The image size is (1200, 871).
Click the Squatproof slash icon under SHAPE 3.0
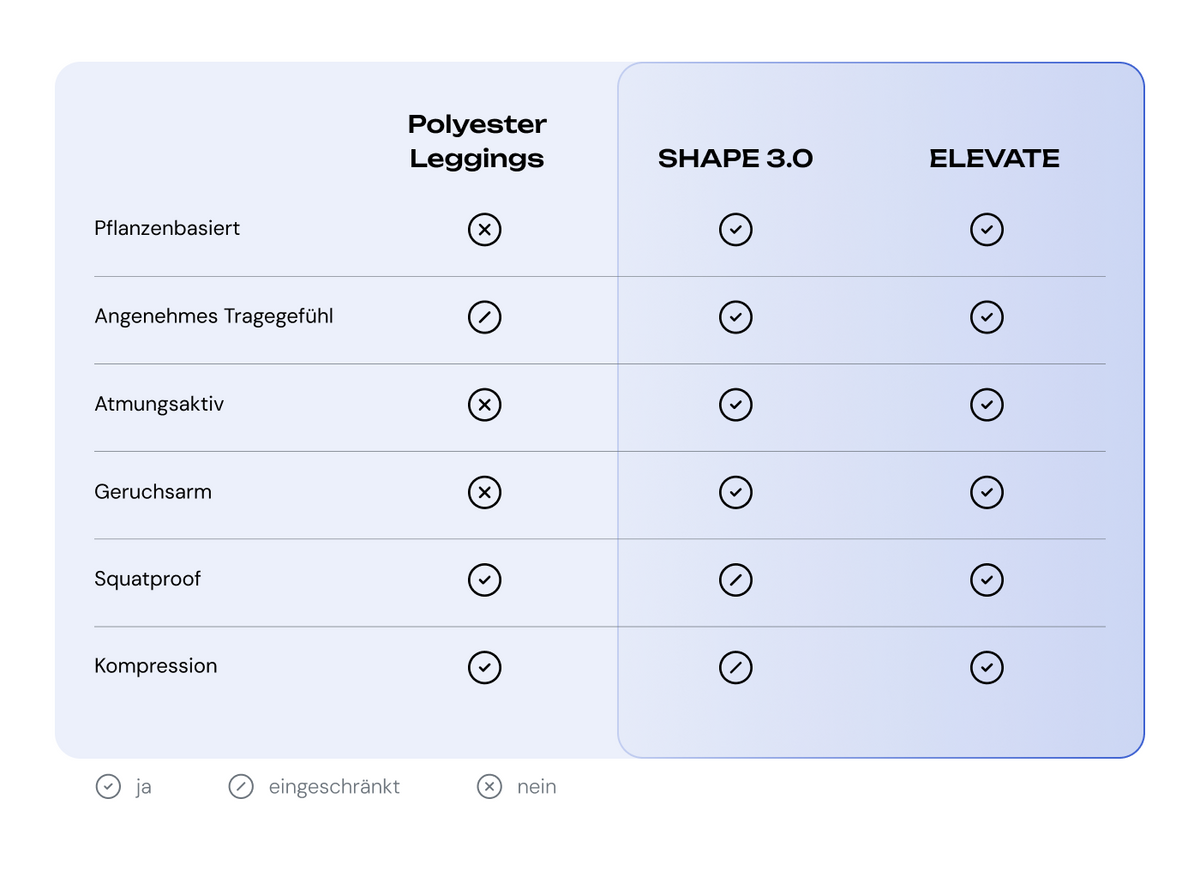(x=736, y=580)
